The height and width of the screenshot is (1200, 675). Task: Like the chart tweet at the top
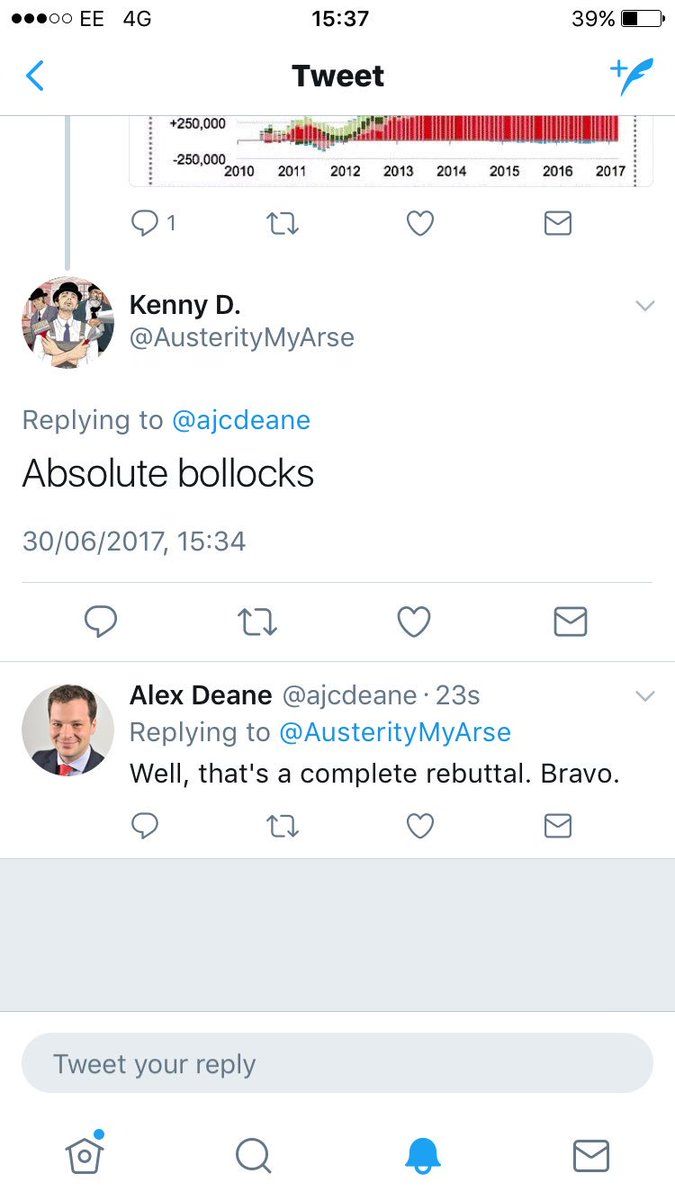point(420,223)
